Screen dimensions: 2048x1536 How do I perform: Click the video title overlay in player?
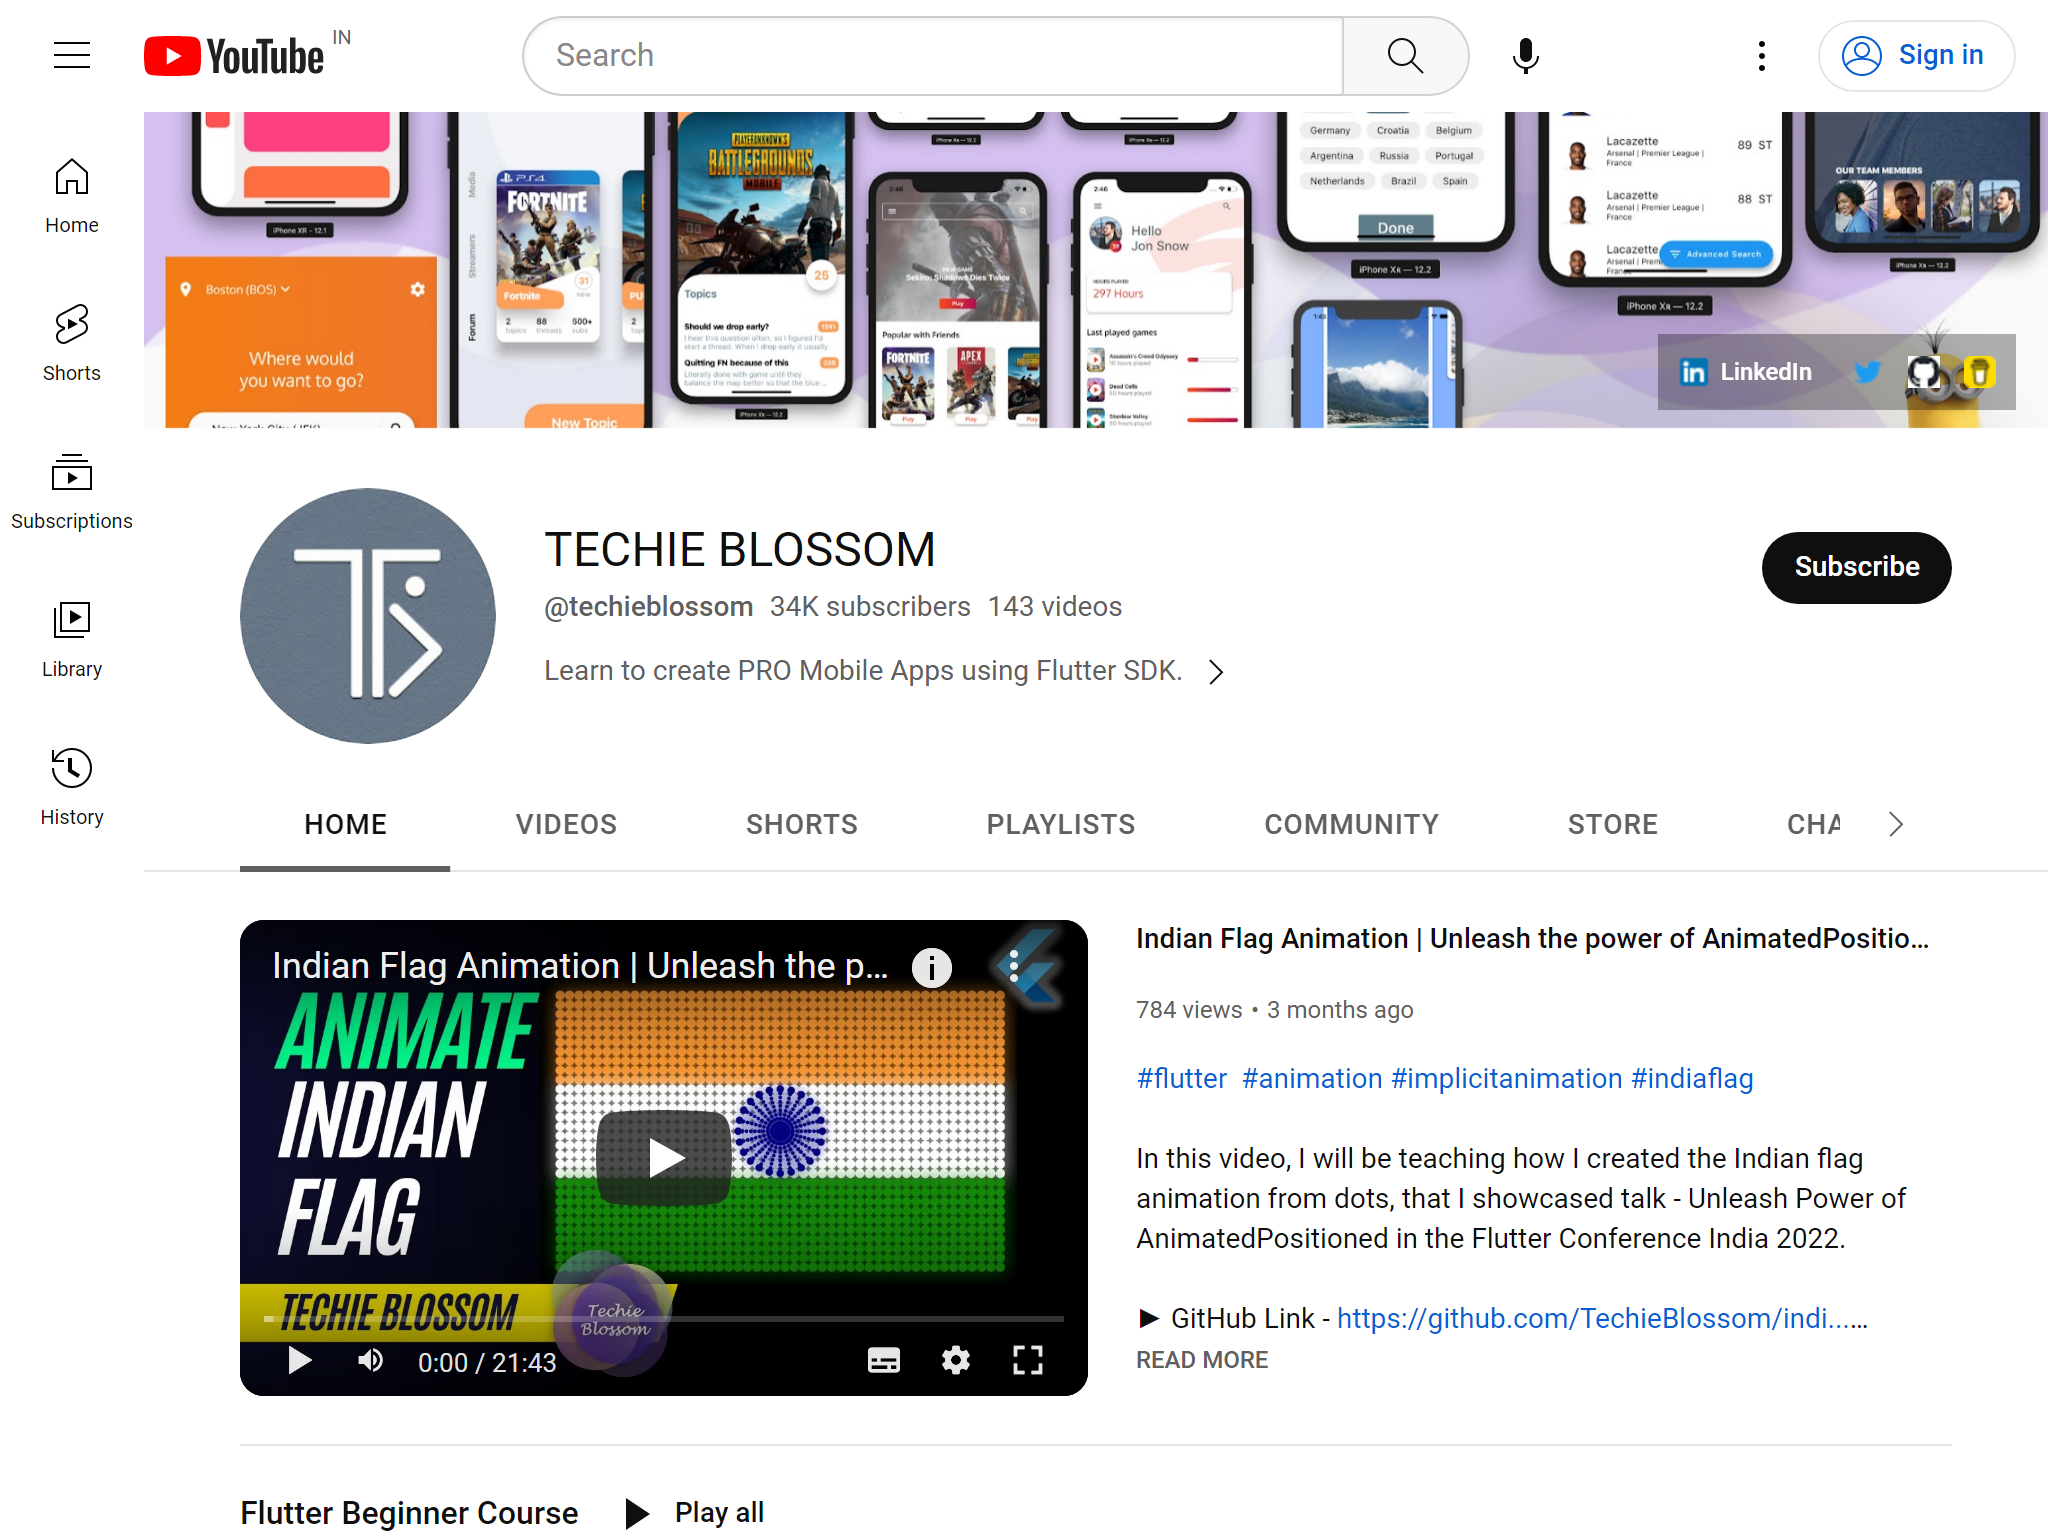coord(580,966)
